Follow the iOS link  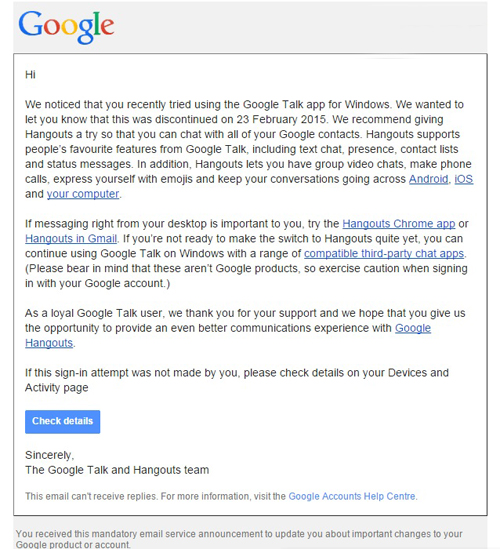(x=464, y=179)
